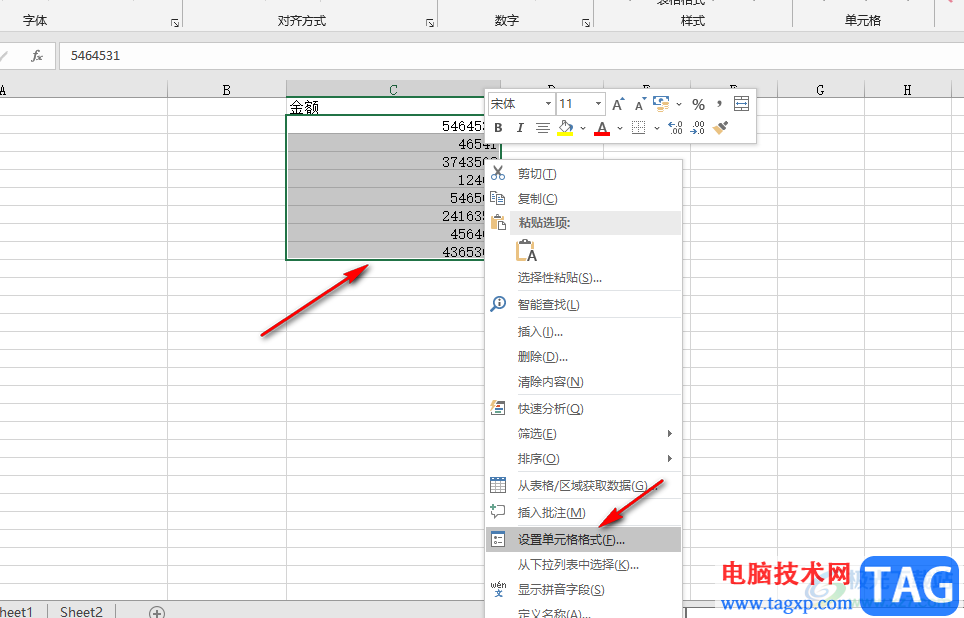Image resolution: width=964 pixels, height=618 pixels.
Task: Apply yellow fill color bucket
Action: [565, 128]
